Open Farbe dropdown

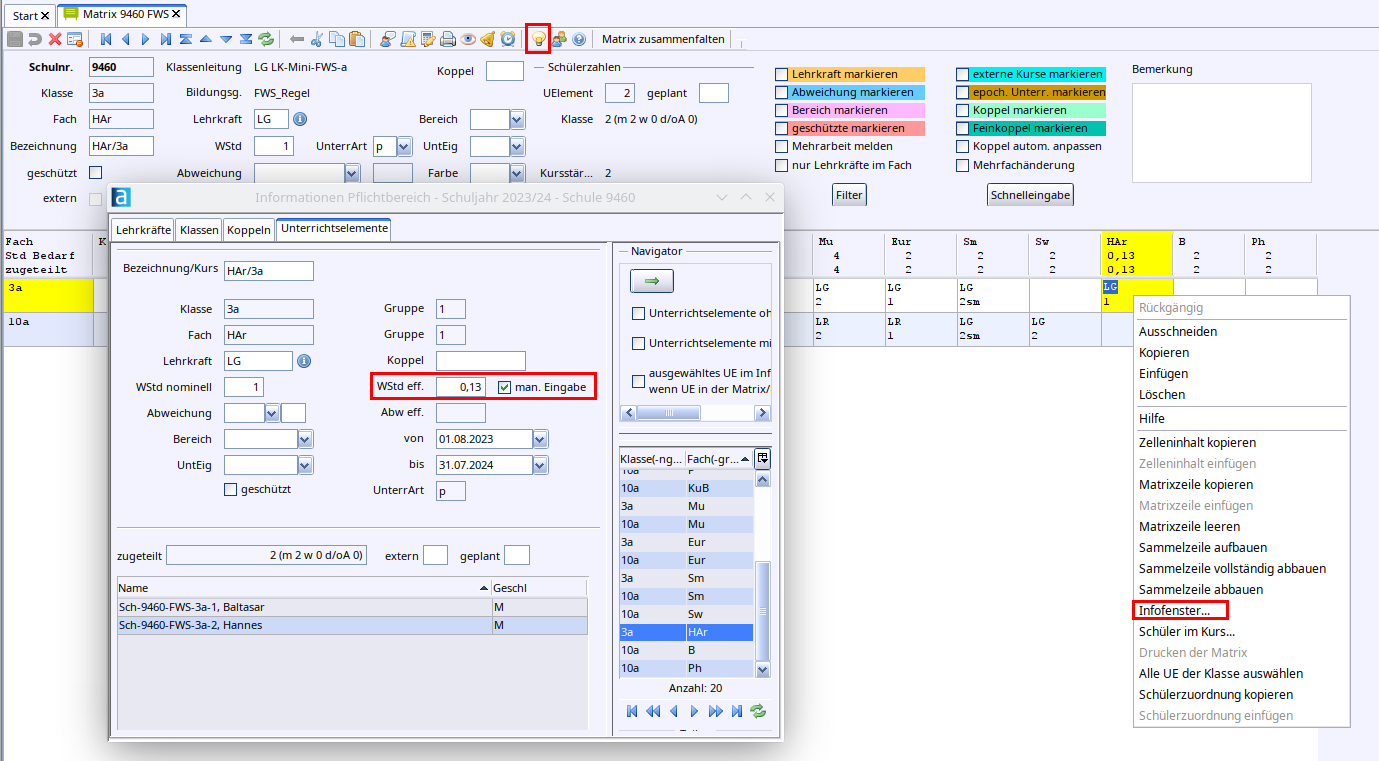[517, 173]
